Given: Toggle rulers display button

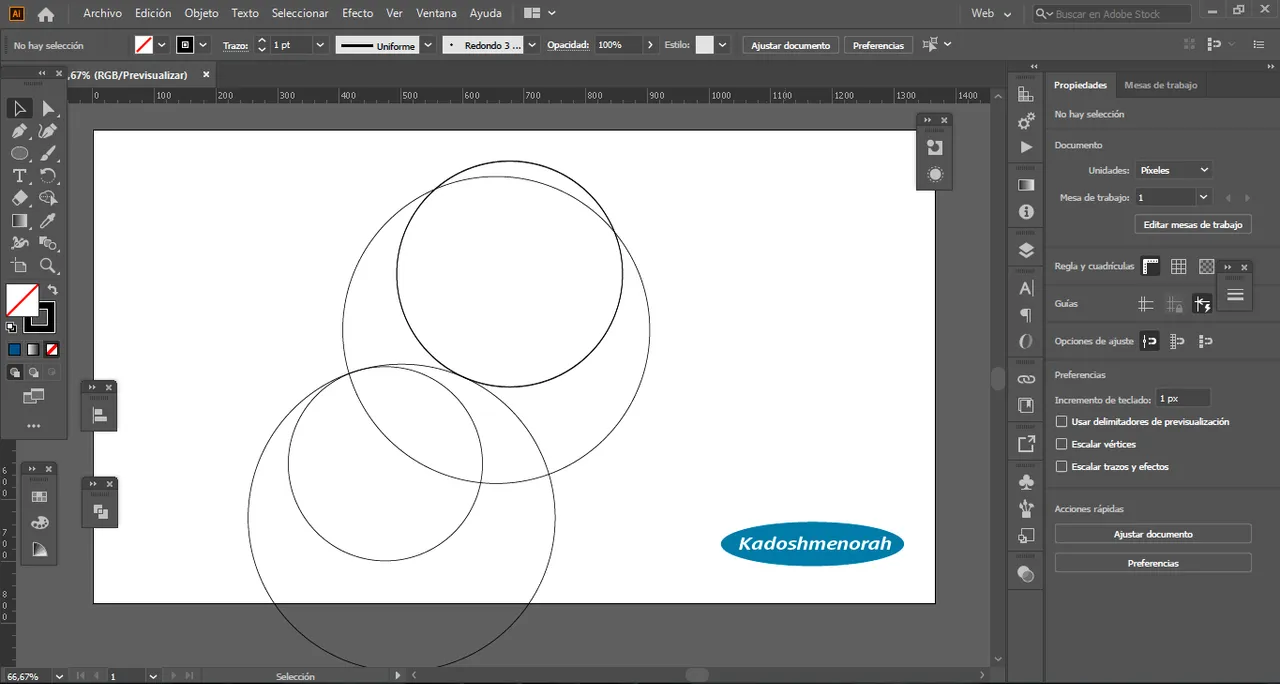Looking at the screenshot, I should tap(1151, 267).
